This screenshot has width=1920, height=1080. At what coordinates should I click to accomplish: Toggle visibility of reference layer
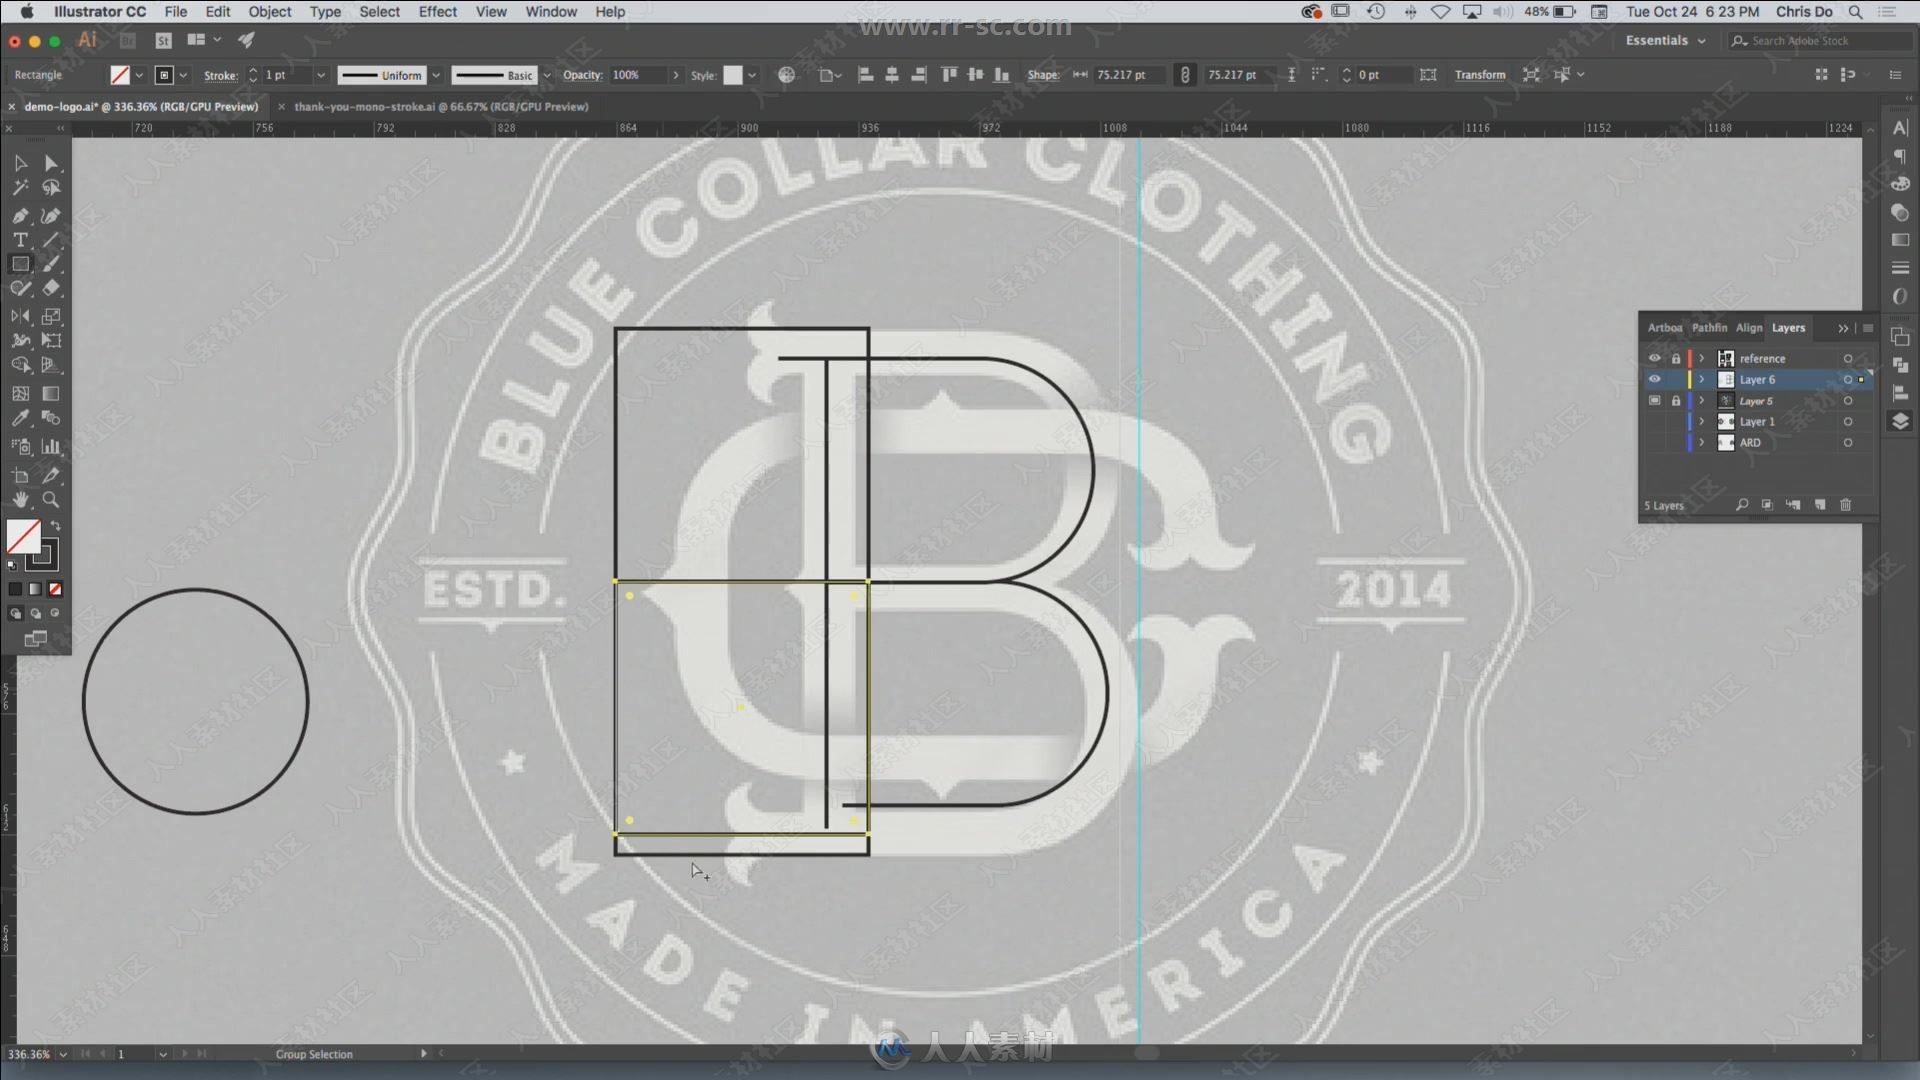(x=1654, y=358)
